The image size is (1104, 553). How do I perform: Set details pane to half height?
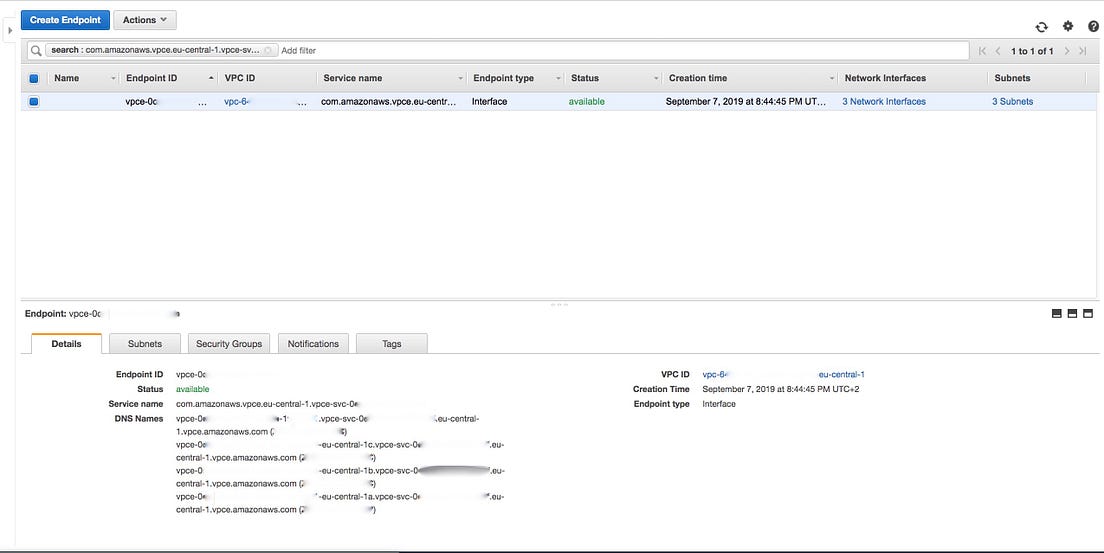(1072, 313)
